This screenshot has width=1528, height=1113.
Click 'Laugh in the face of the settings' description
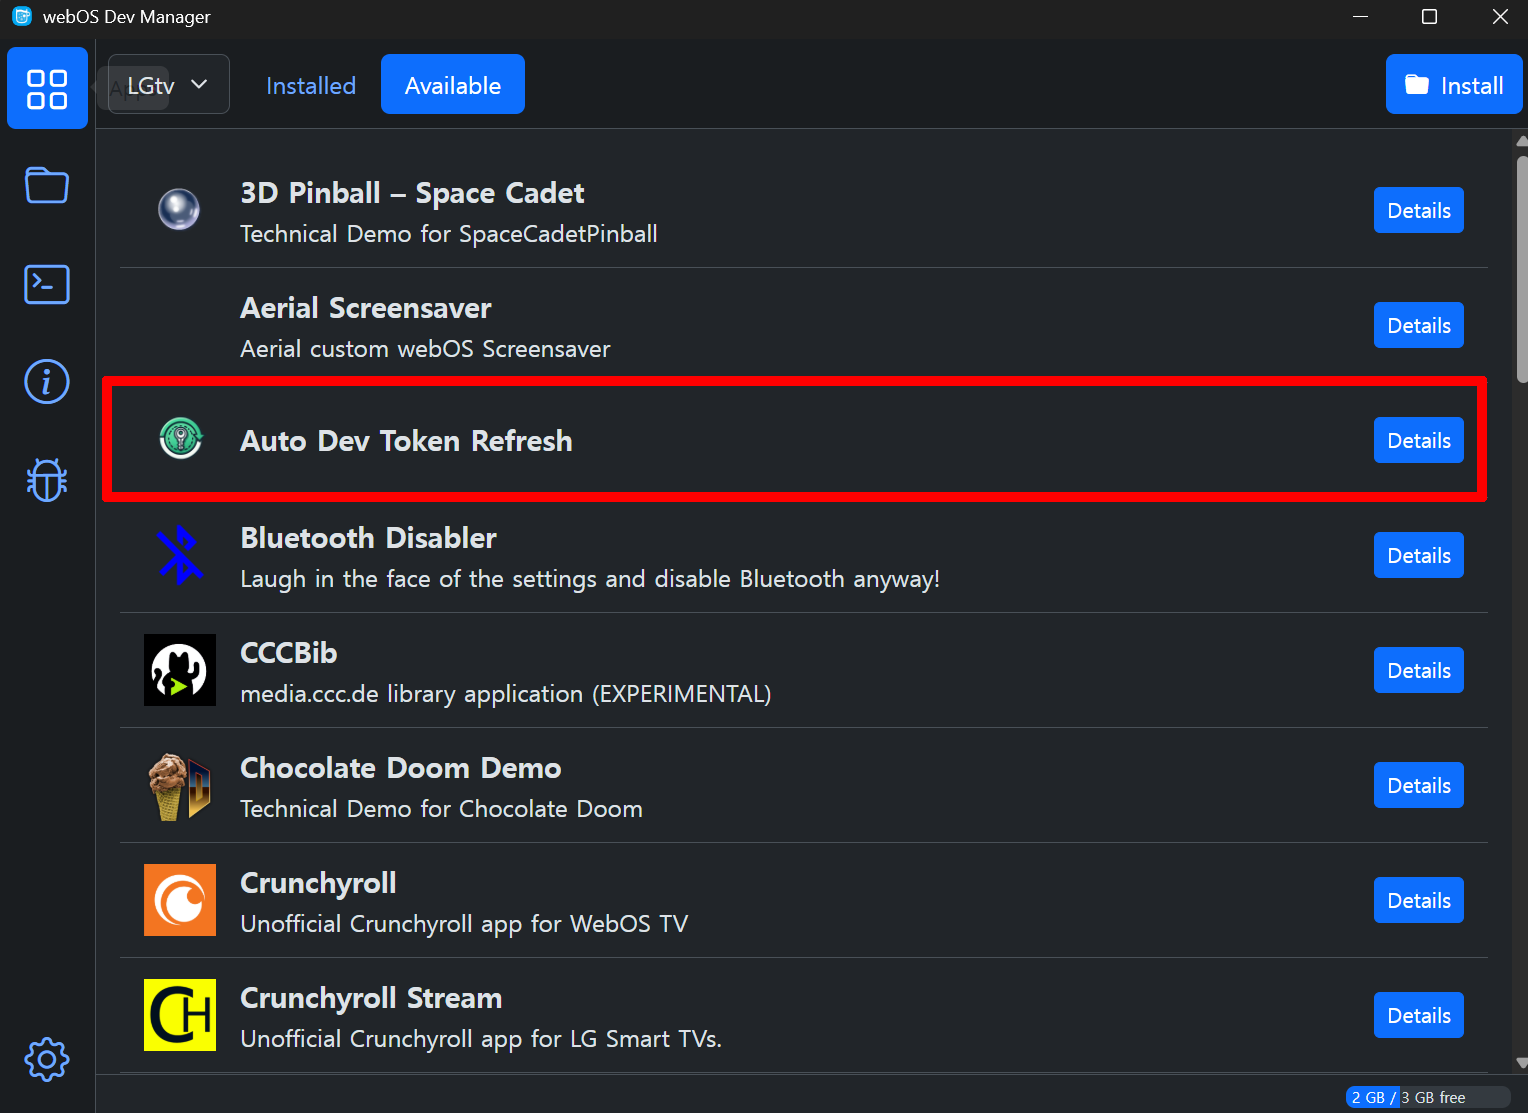pos(590,579)
